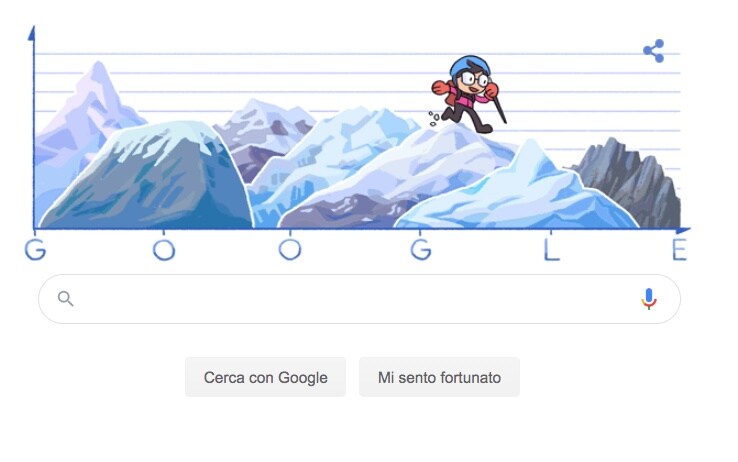Click the letter L below the chart axis

tap(551, 249)
